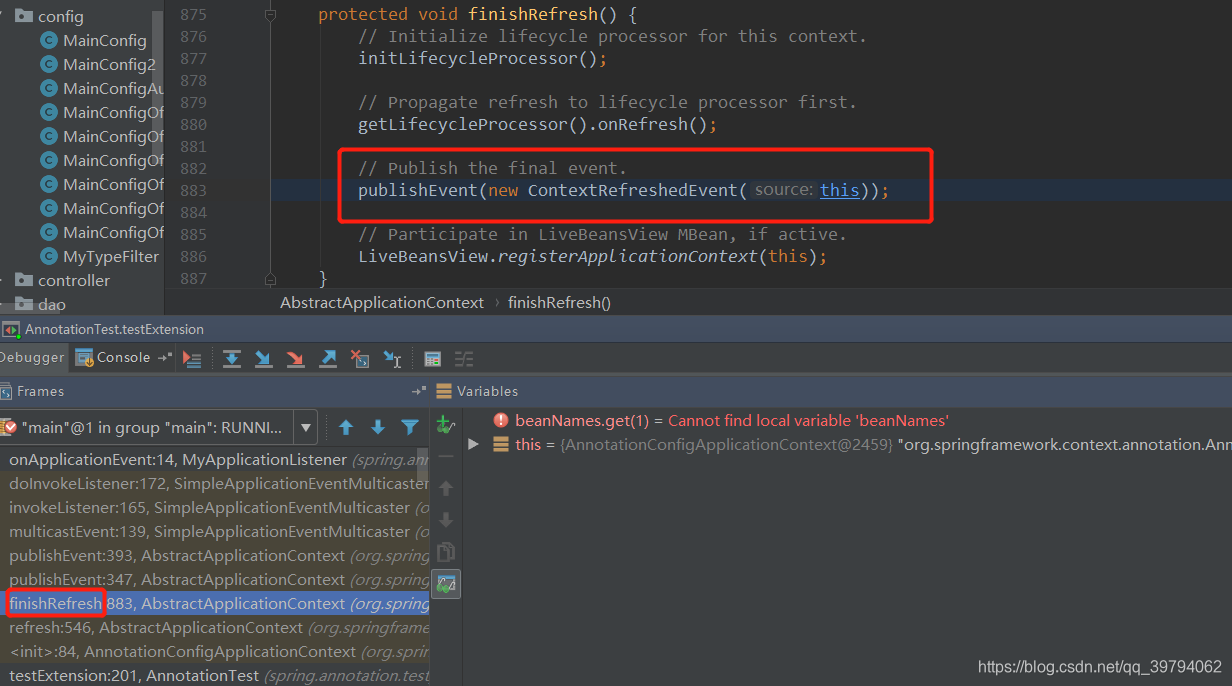This screenshot has width=1232, height=686.
Task: Select the <init>:84 frame
Action: pyautogui.click(x=214, y=652)
